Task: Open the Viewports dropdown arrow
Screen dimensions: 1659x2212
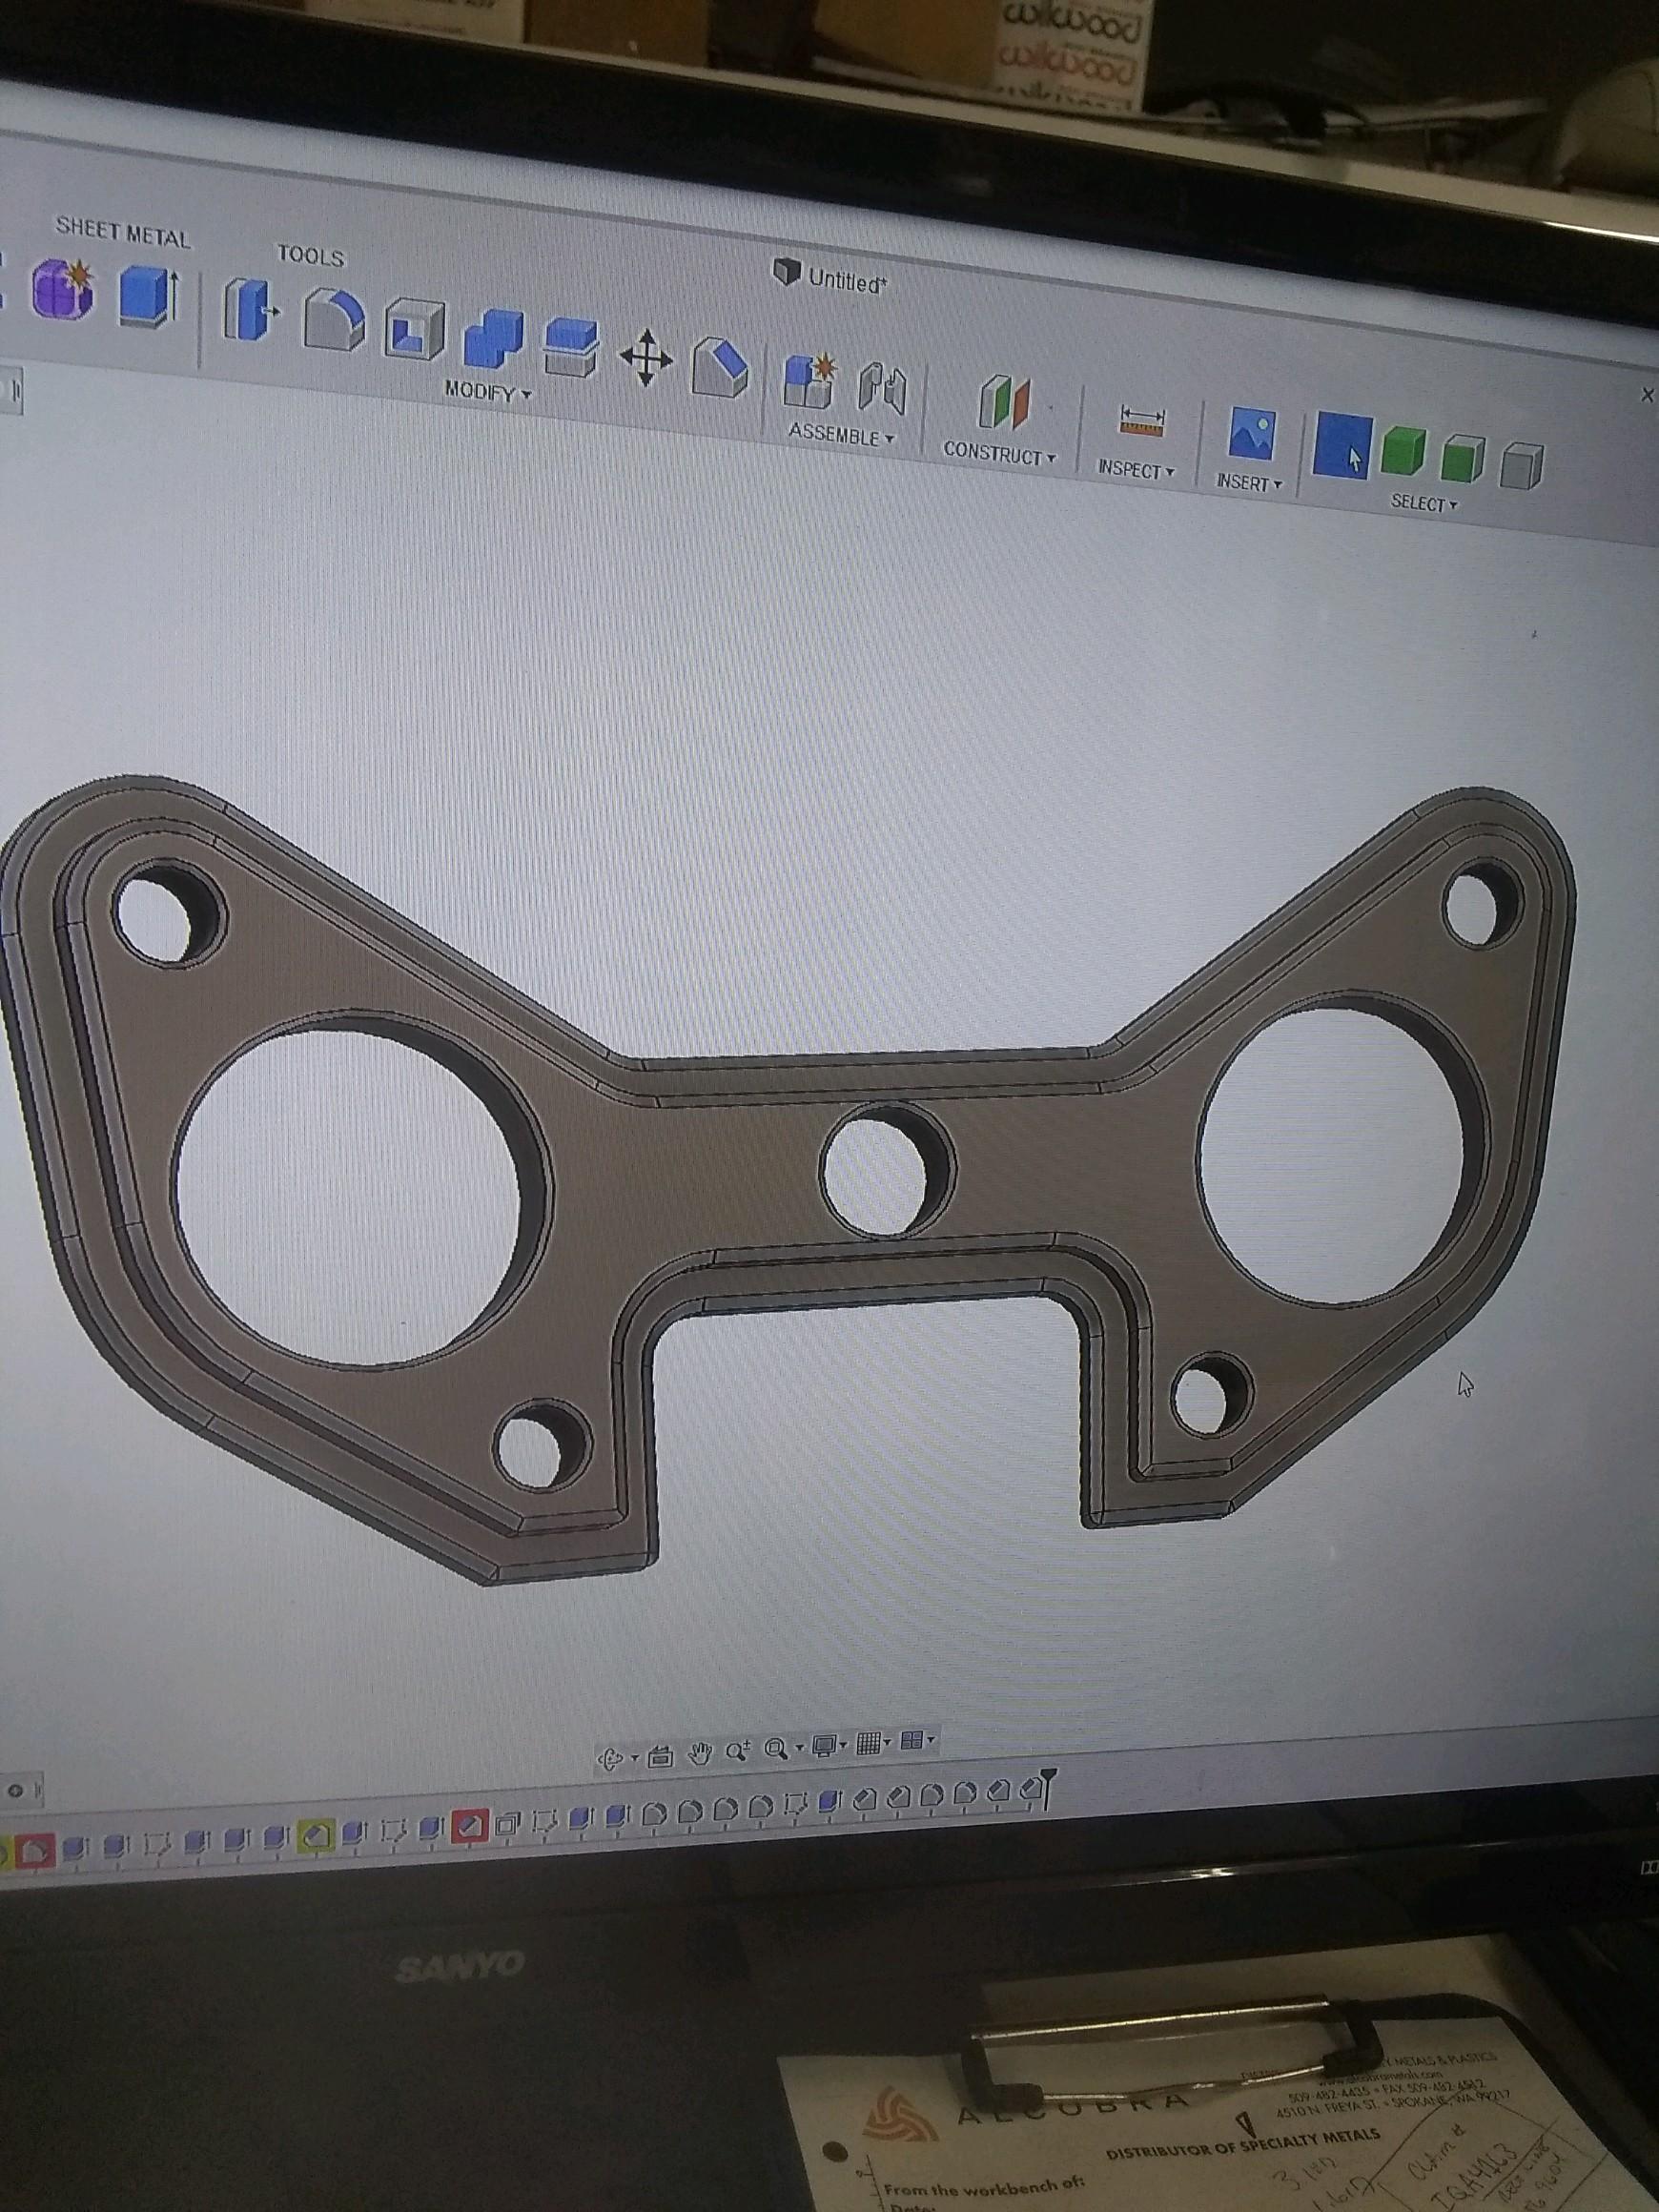Action: pyautogui.click(x=931, y=1740)
